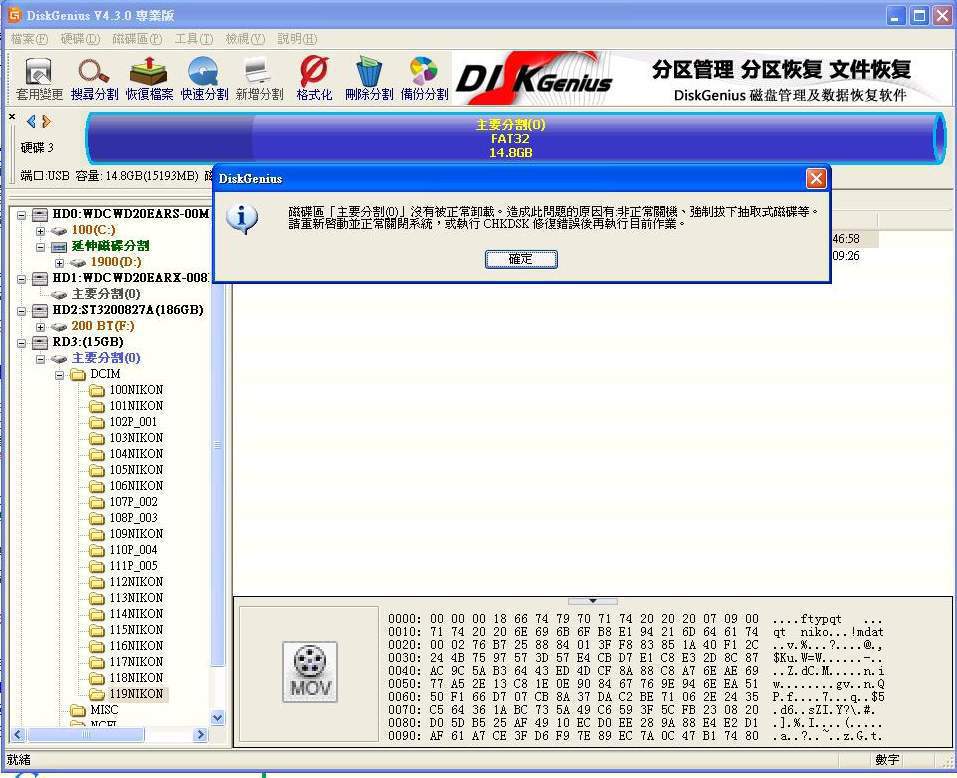Click the blue FAT32 partition bar
Image resolution: width=957 pixels, height=778 pixels.
coord(510,139)
